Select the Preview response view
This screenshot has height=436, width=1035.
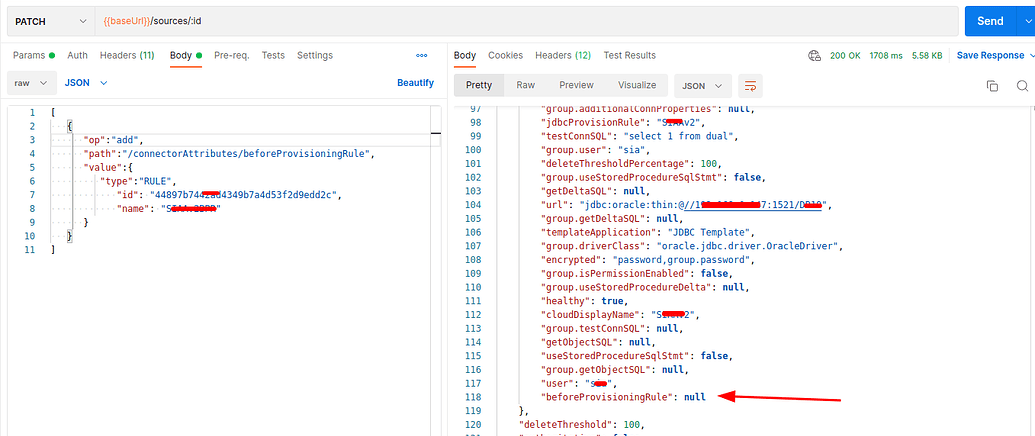[x=576, y=86]
